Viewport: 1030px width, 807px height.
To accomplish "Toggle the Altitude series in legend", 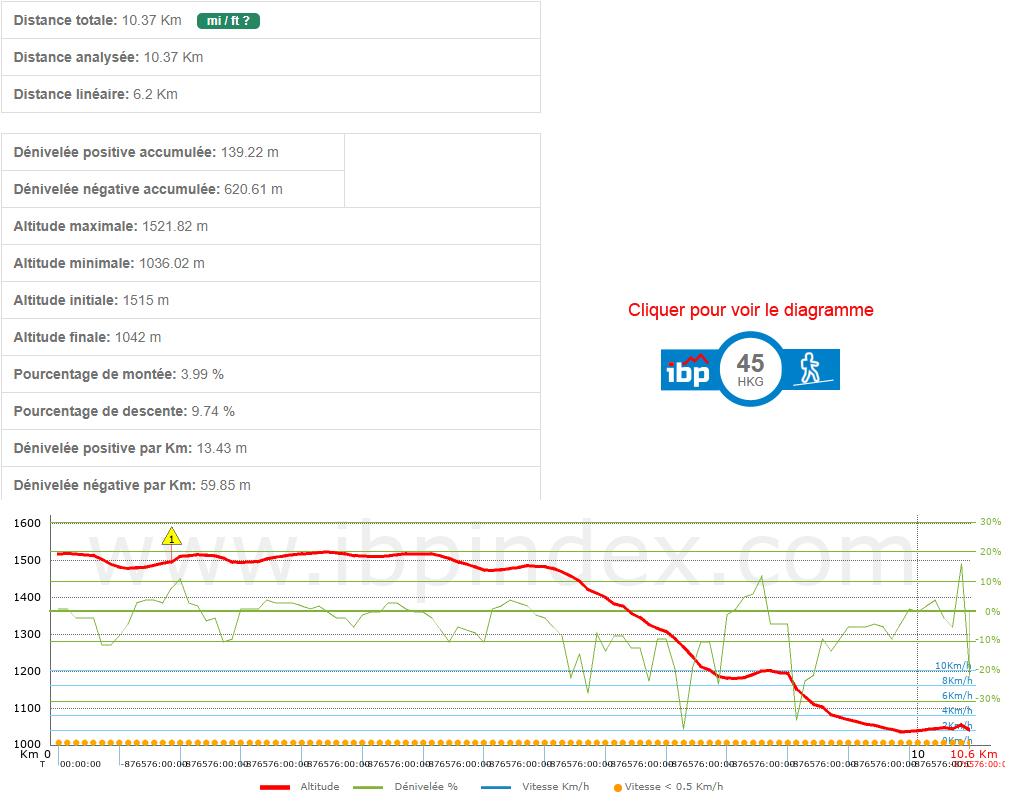I will pyautogui.click(x=319, y=787).
